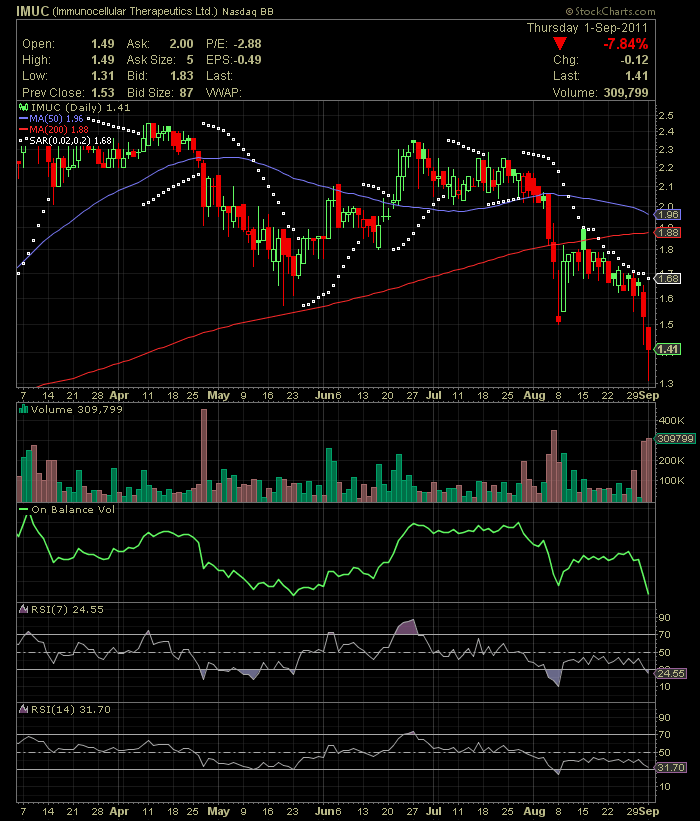Click the 400K volume axis label
Screen dimensions: 700x821
click(672, 420)
